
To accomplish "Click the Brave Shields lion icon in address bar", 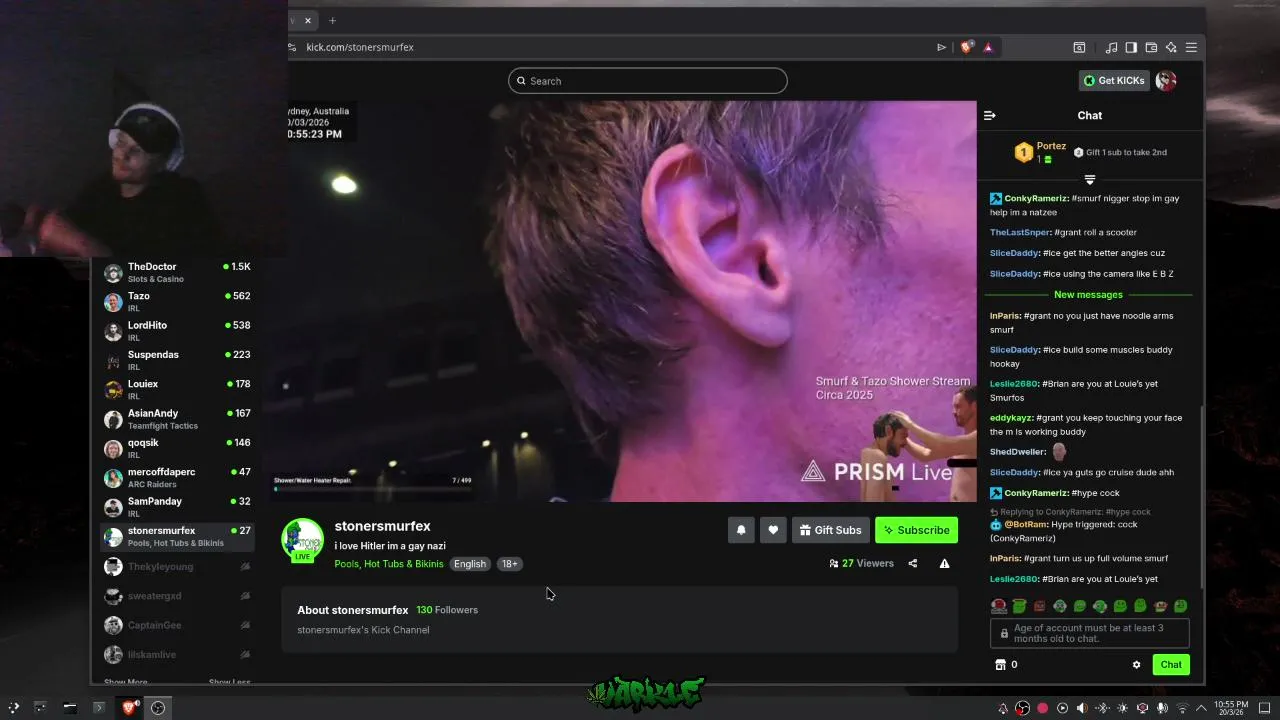I will (966, 47).
